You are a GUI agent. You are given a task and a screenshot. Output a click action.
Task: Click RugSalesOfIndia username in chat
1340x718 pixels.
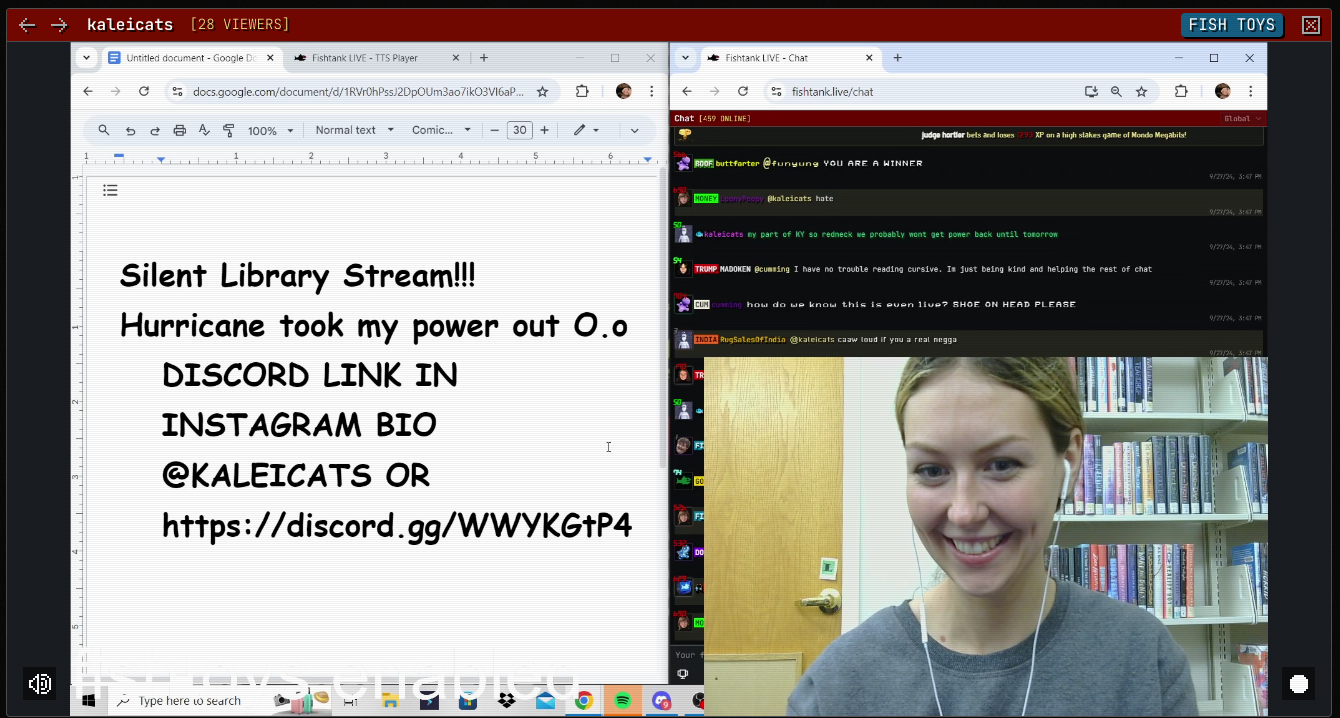pyautogui.click(x=753, y=340)
